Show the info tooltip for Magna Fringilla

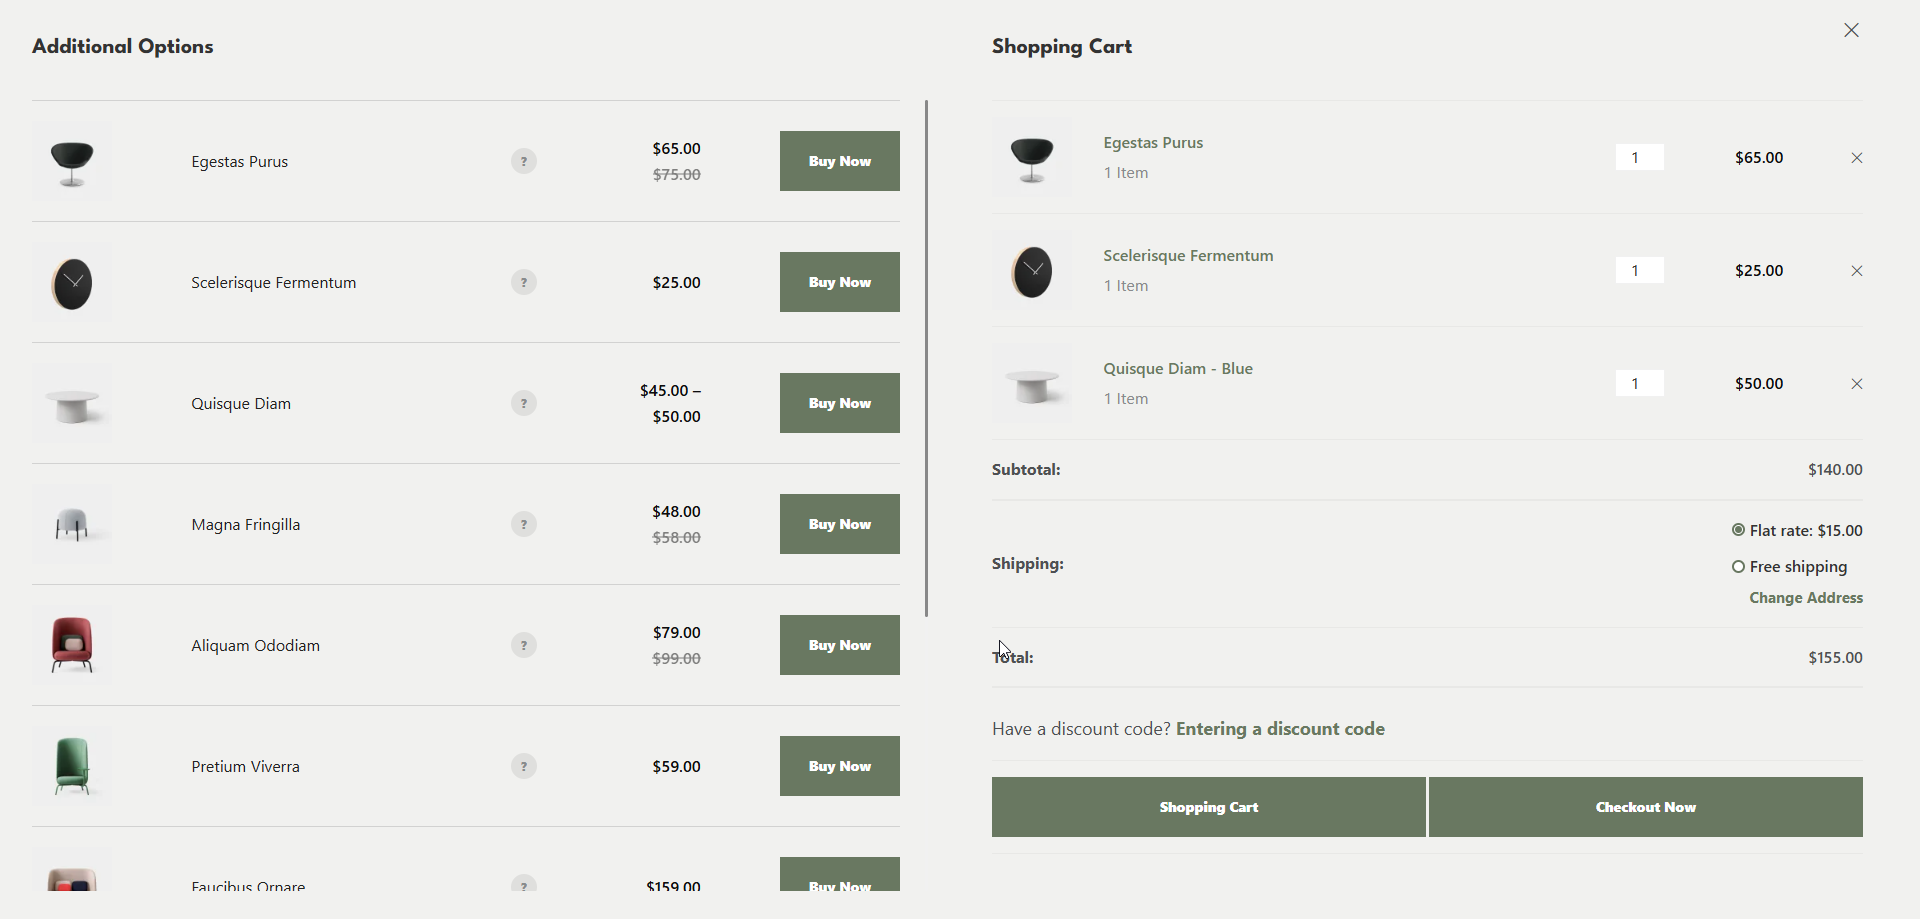click(x=524, y=524)
